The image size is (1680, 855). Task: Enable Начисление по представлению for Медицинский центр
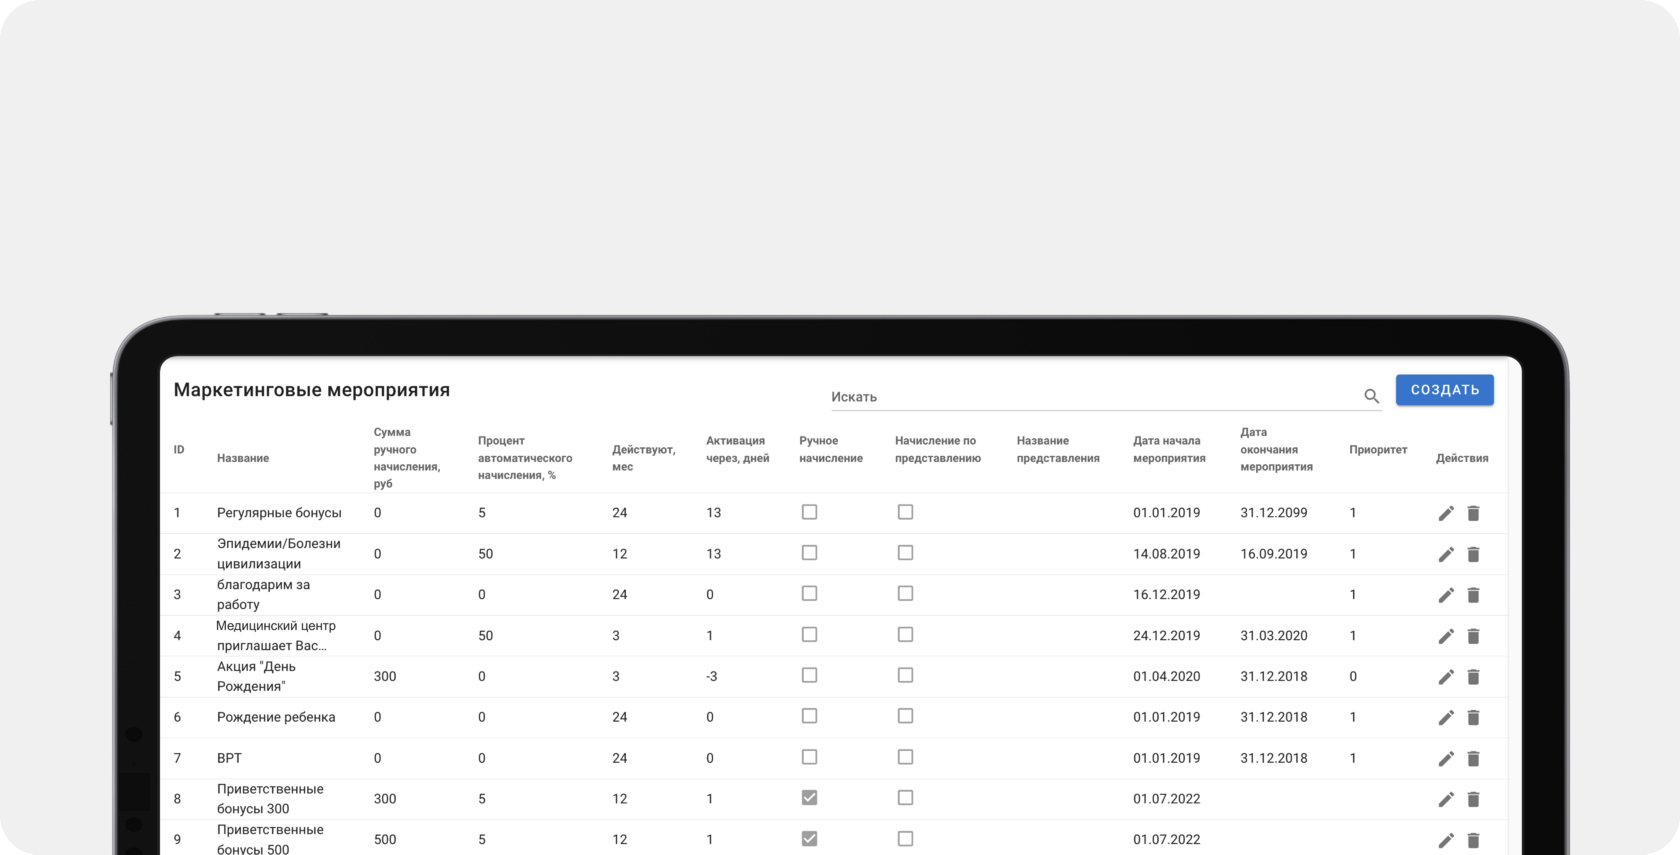point(906,635)
